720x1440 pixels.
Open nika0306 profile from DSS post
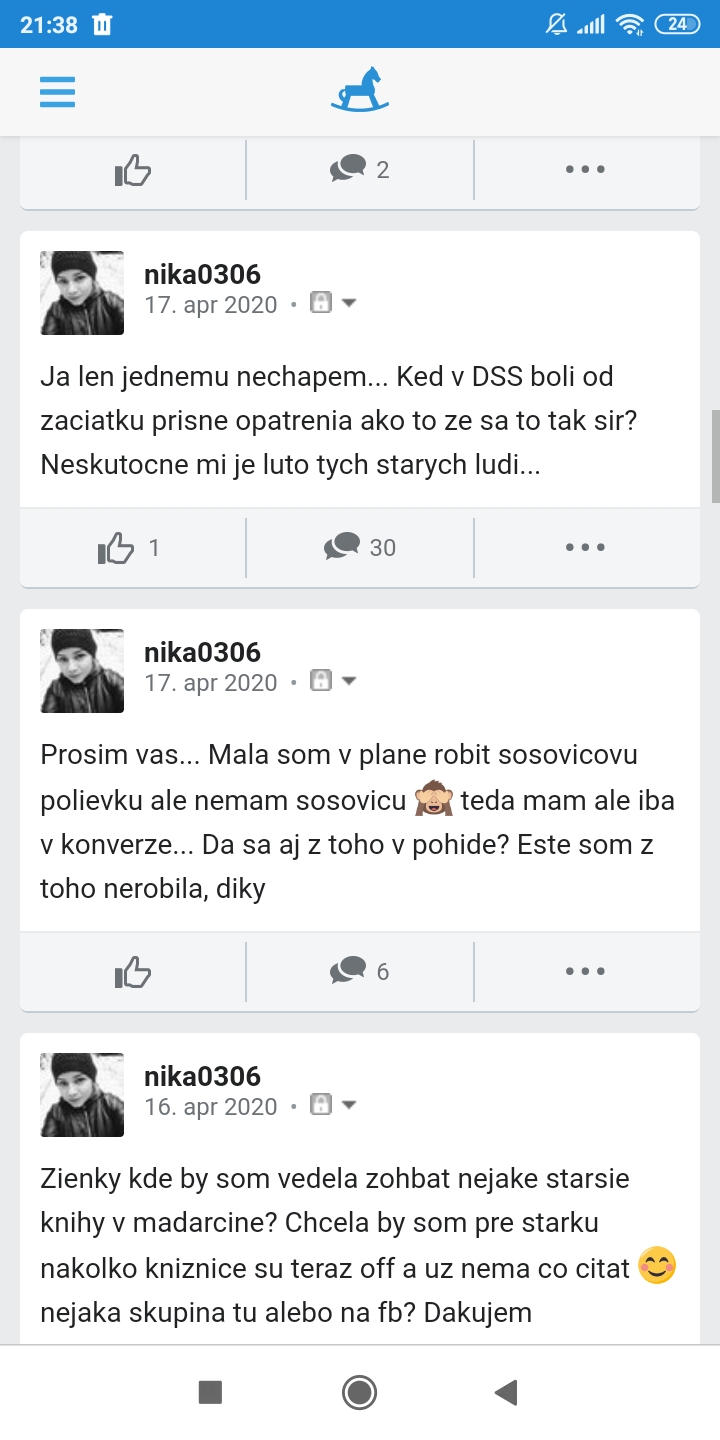pyautogui.click(x=202, y=274)
